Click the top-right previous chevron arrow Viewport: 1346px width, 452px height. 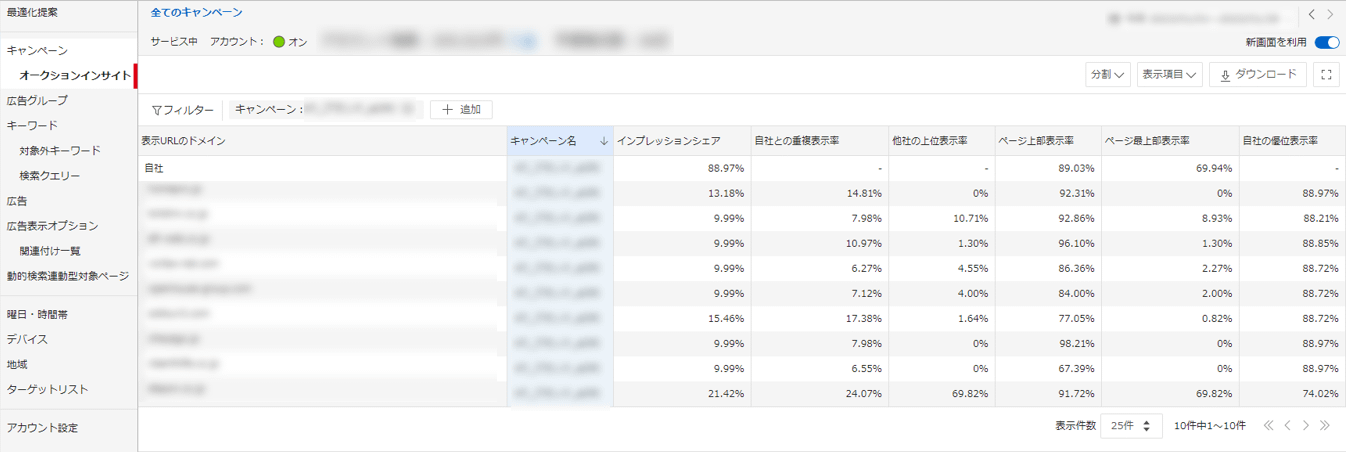1311,15
